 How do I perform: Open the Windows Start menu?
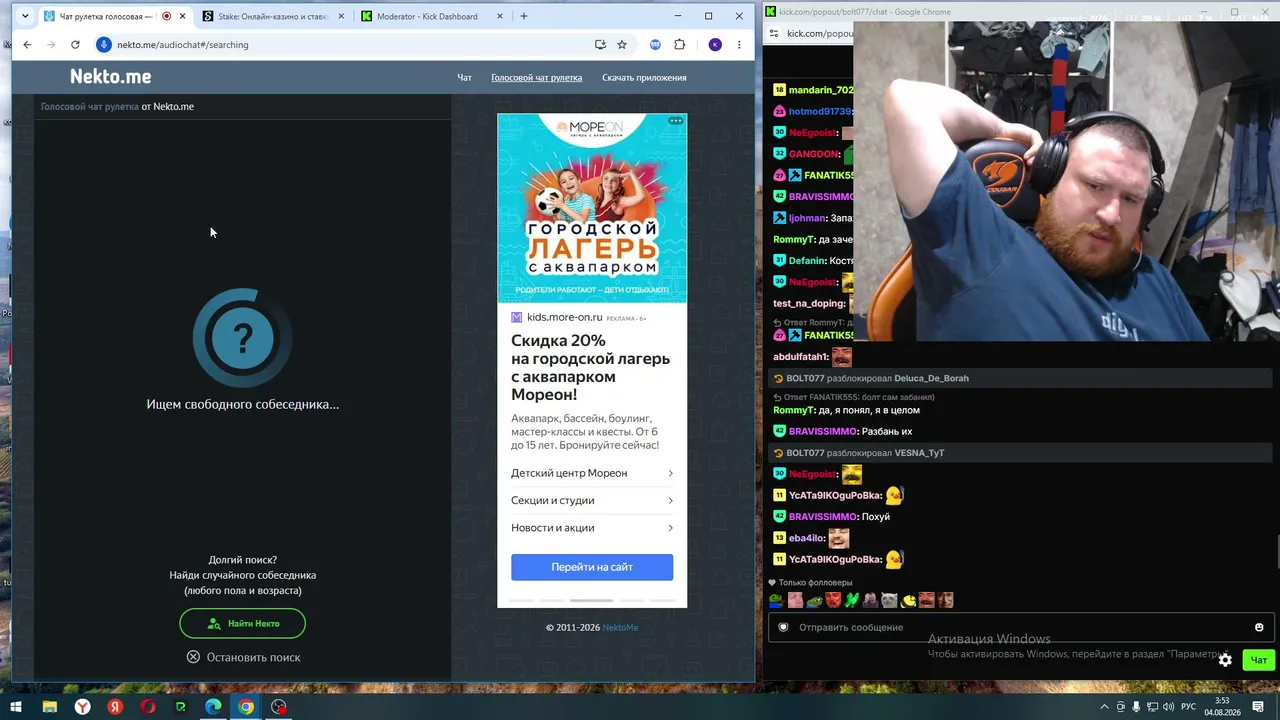click(16, 707)
